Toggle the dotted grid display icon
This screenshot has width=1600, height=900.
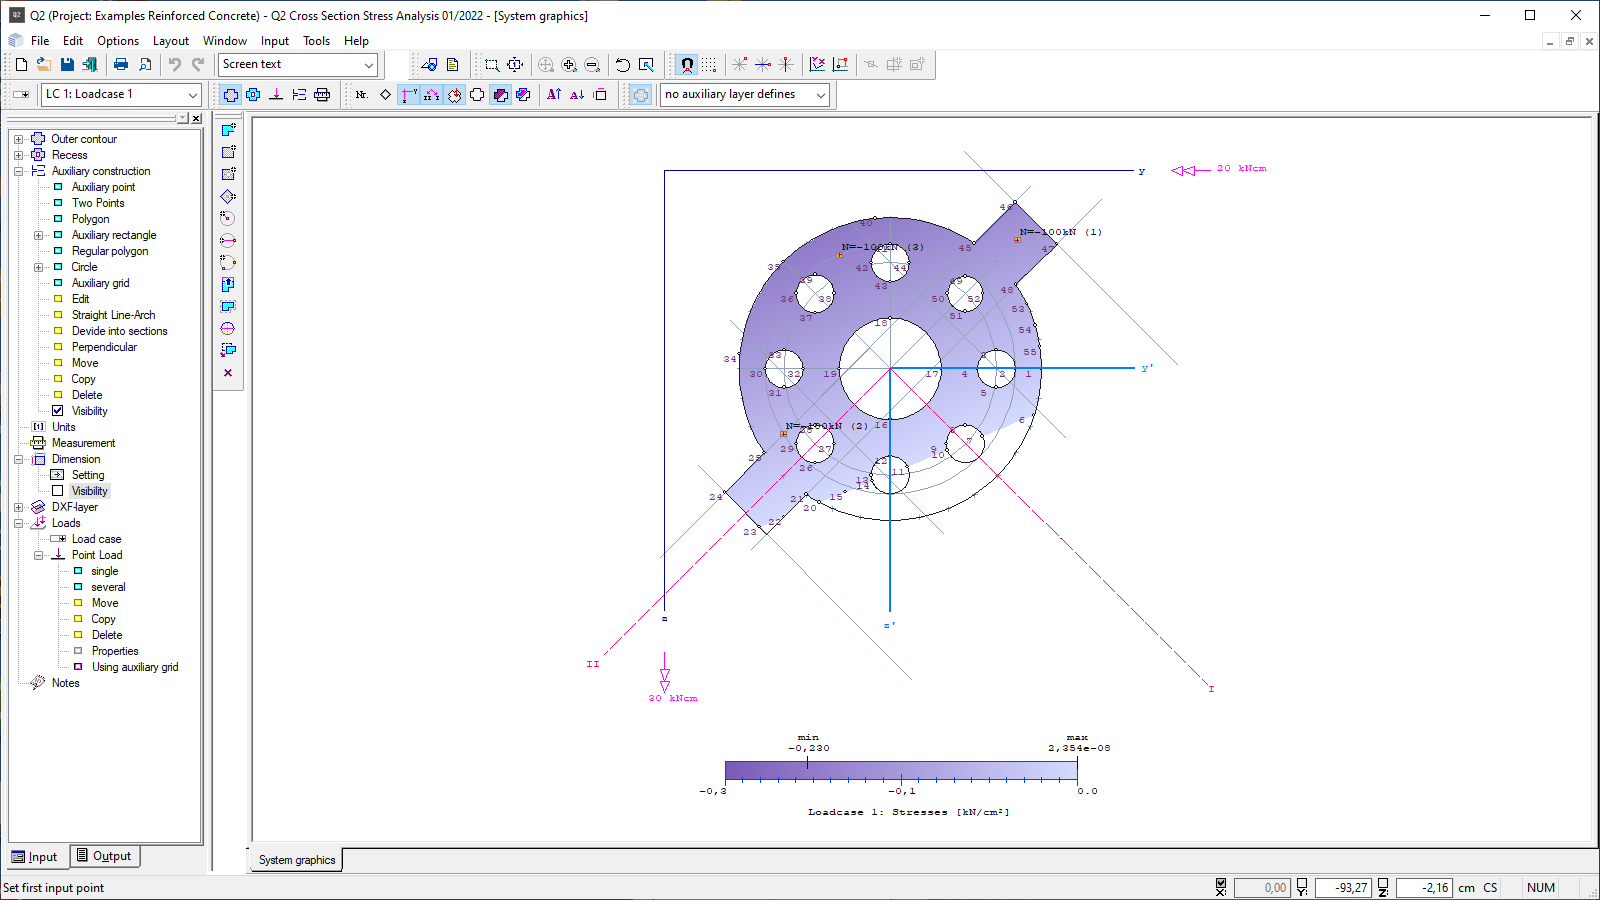709,64
